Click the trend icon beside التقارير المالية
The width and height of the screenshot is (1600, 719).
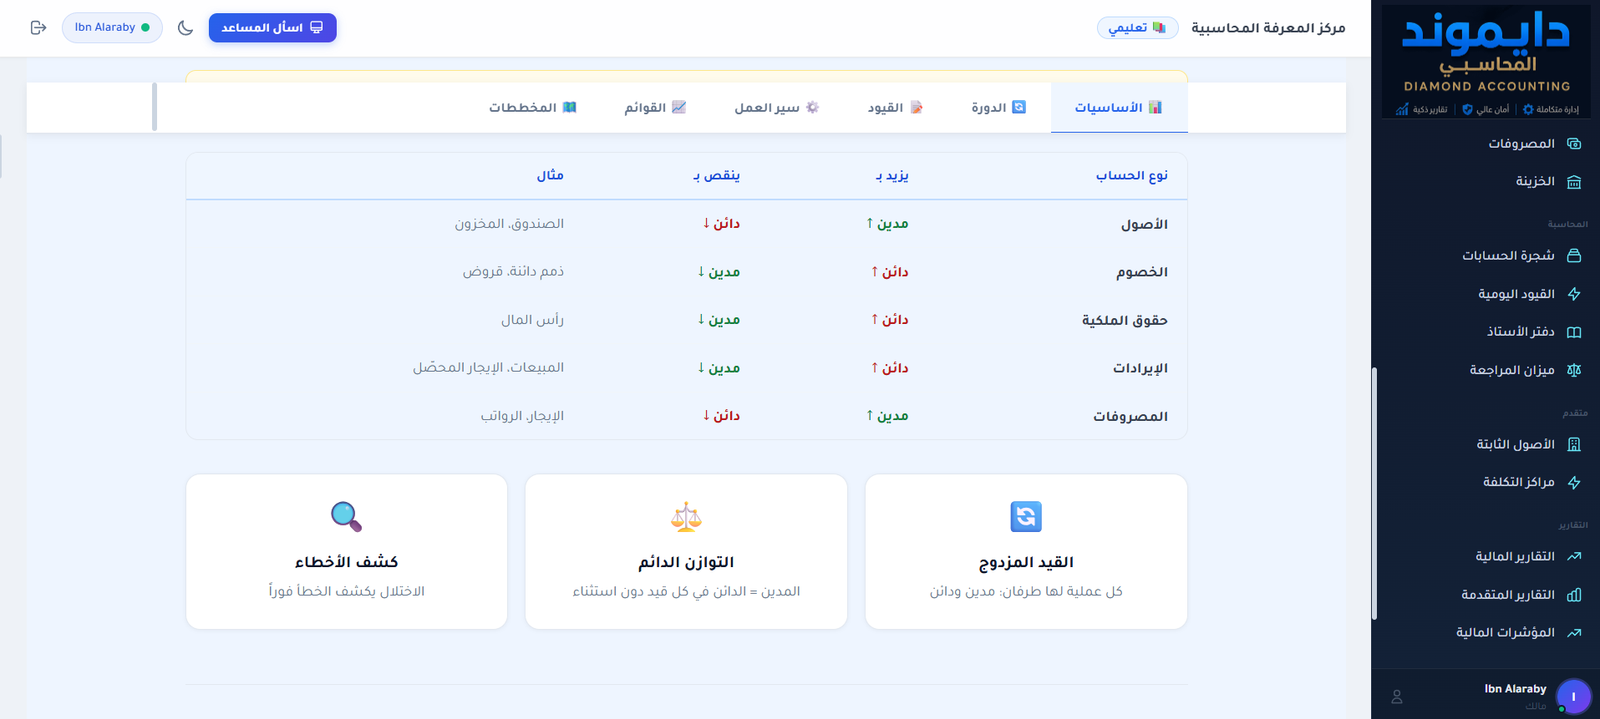(x=1574, y=556)
